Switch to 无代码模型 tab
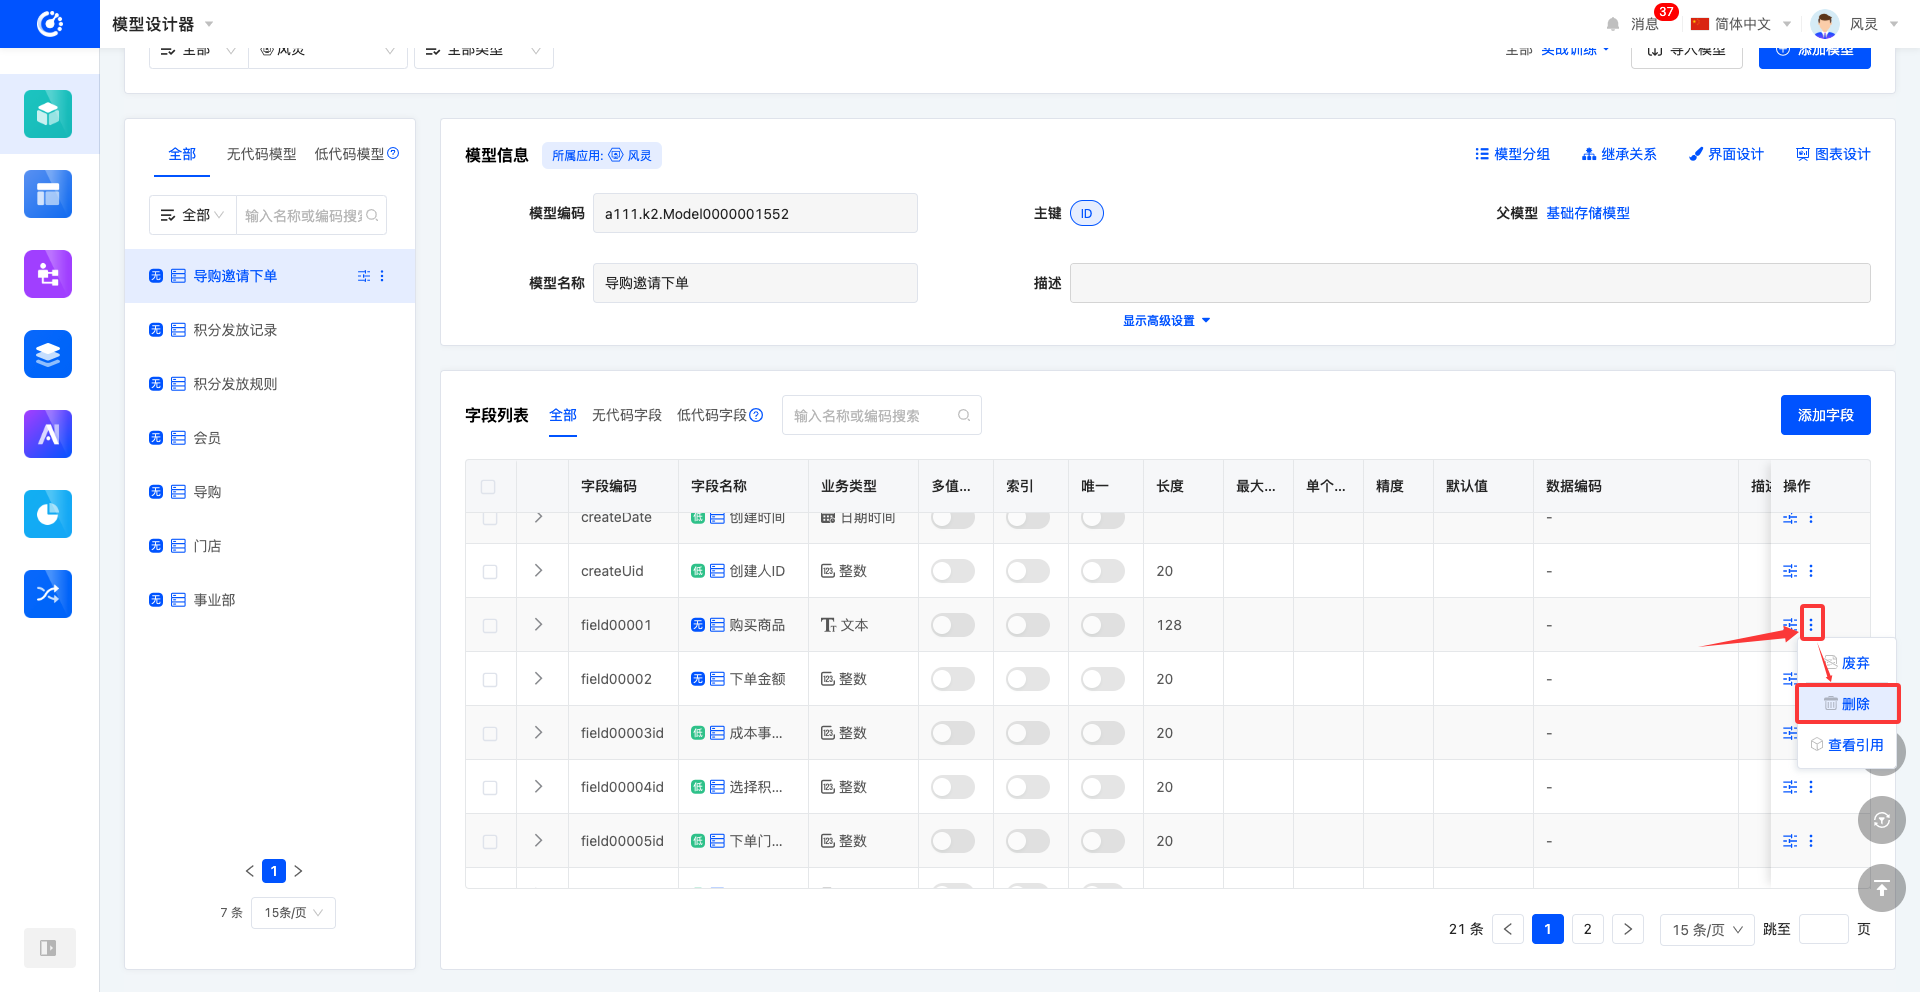This screenshot has width=1920, height=992. tap(261, 154)
